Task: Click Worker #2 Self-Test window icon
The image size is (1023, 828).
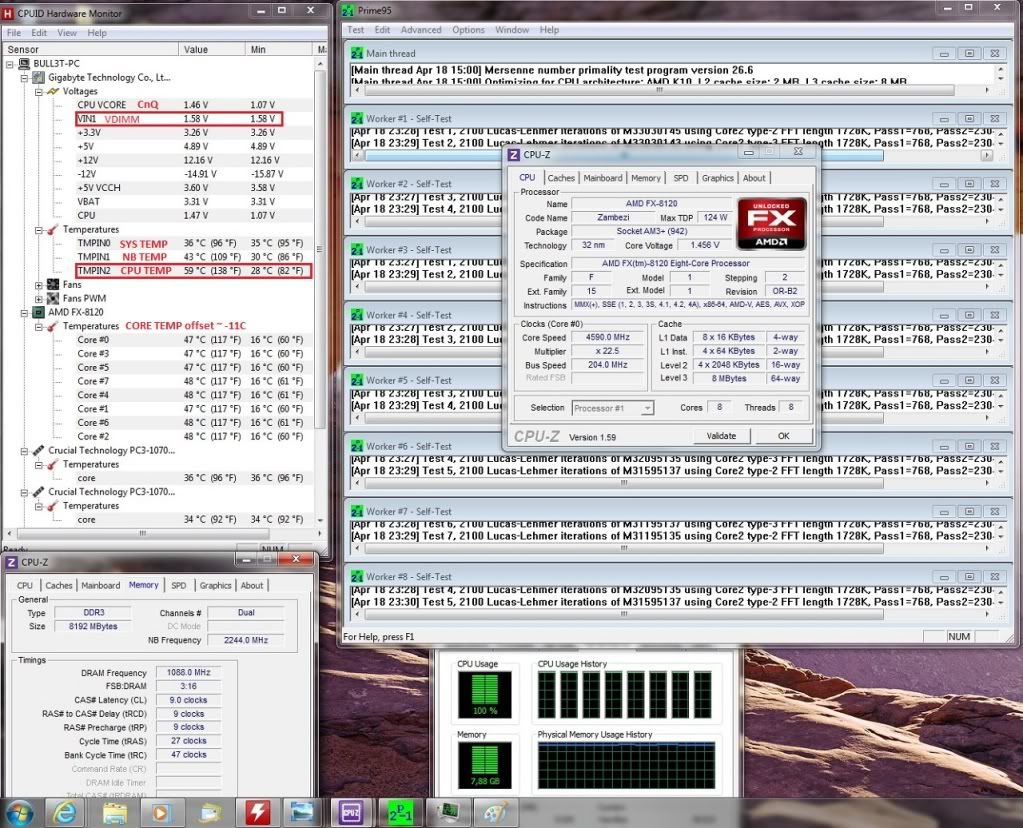Action: click(357, 184)
